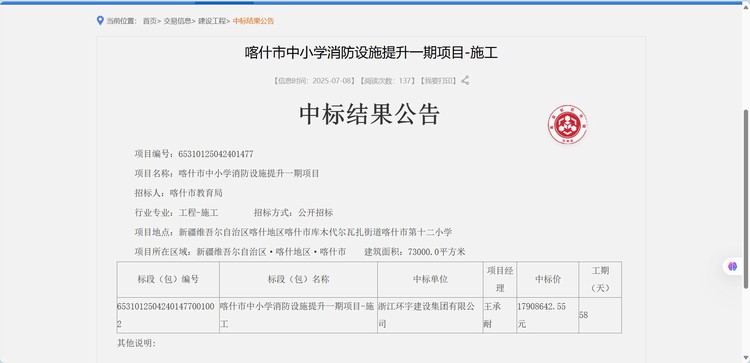Open the 首页 breadcrumb link
The width and height of the screenshot is (750, 363).
tap(149, 21)
